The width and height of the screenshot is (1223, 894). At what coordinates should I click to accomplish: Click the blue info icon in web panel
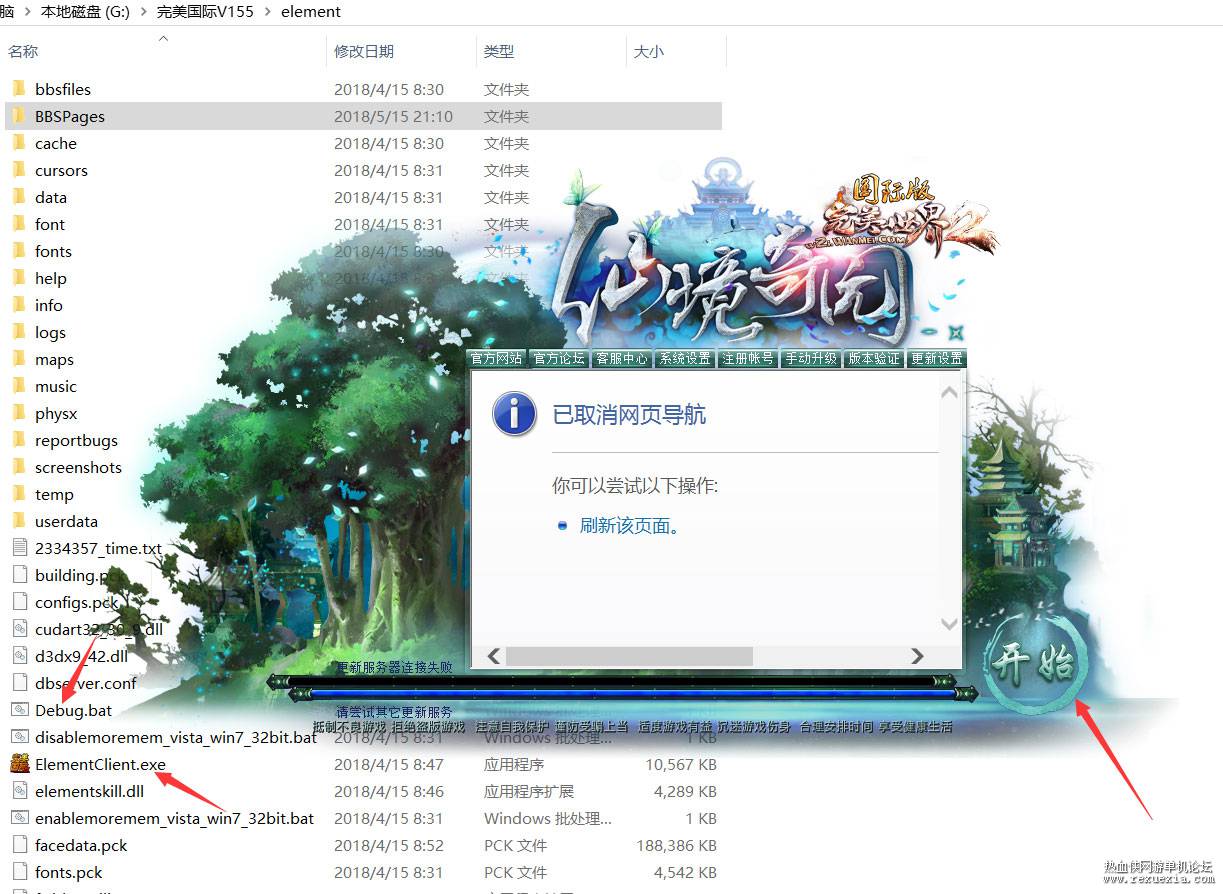(514, 414)
